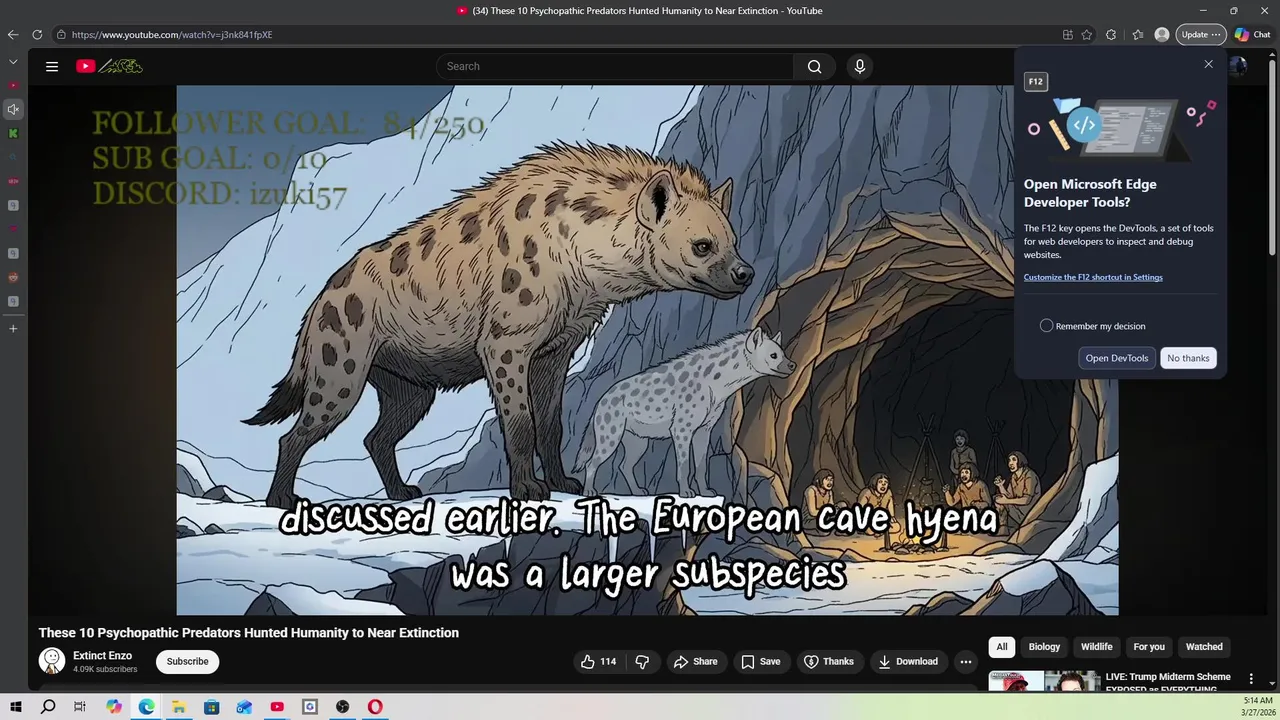Select the Biology filter chip
The width and height of the screenshot is (1280, 720).
click(x=1044, y=647)
